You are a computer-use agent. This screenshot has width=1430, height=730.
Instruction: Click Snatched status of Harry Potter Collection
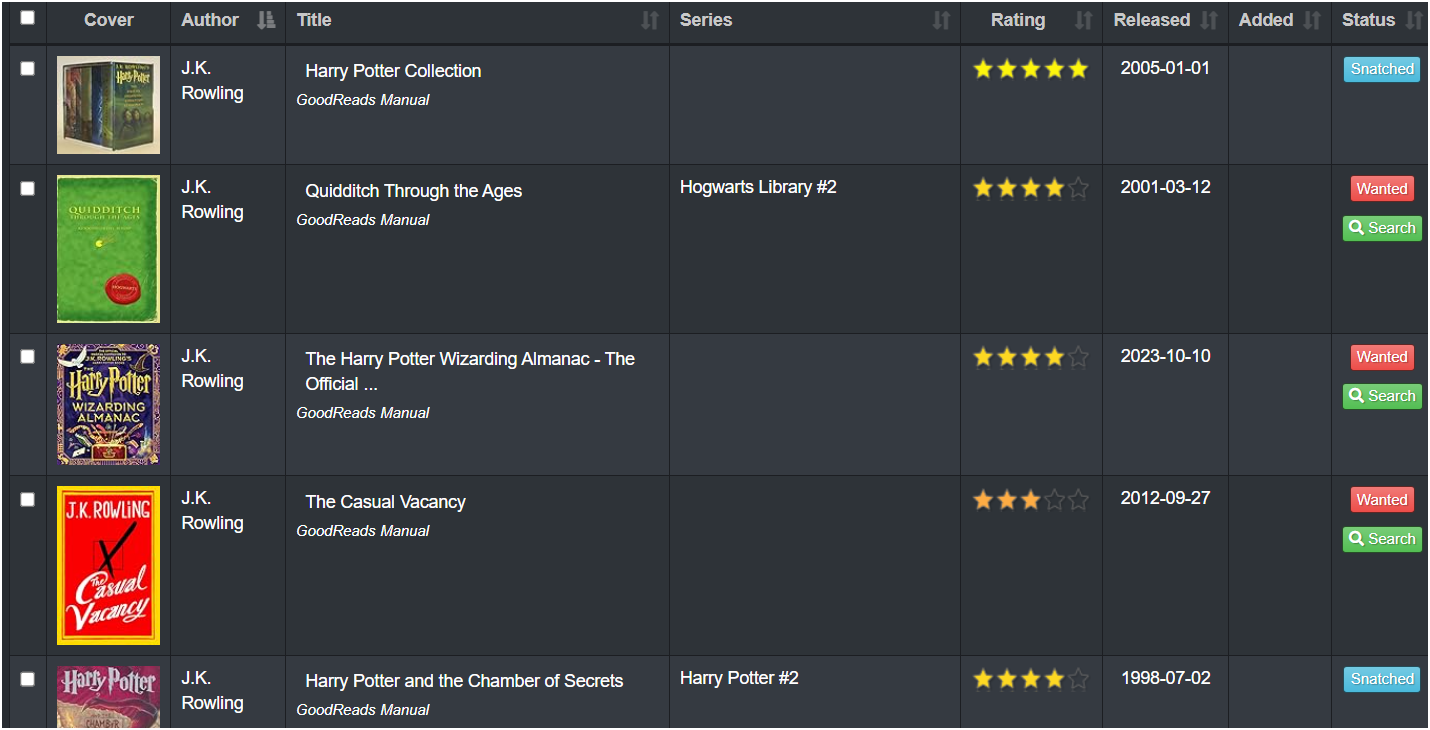click(x=1382, y=69)
